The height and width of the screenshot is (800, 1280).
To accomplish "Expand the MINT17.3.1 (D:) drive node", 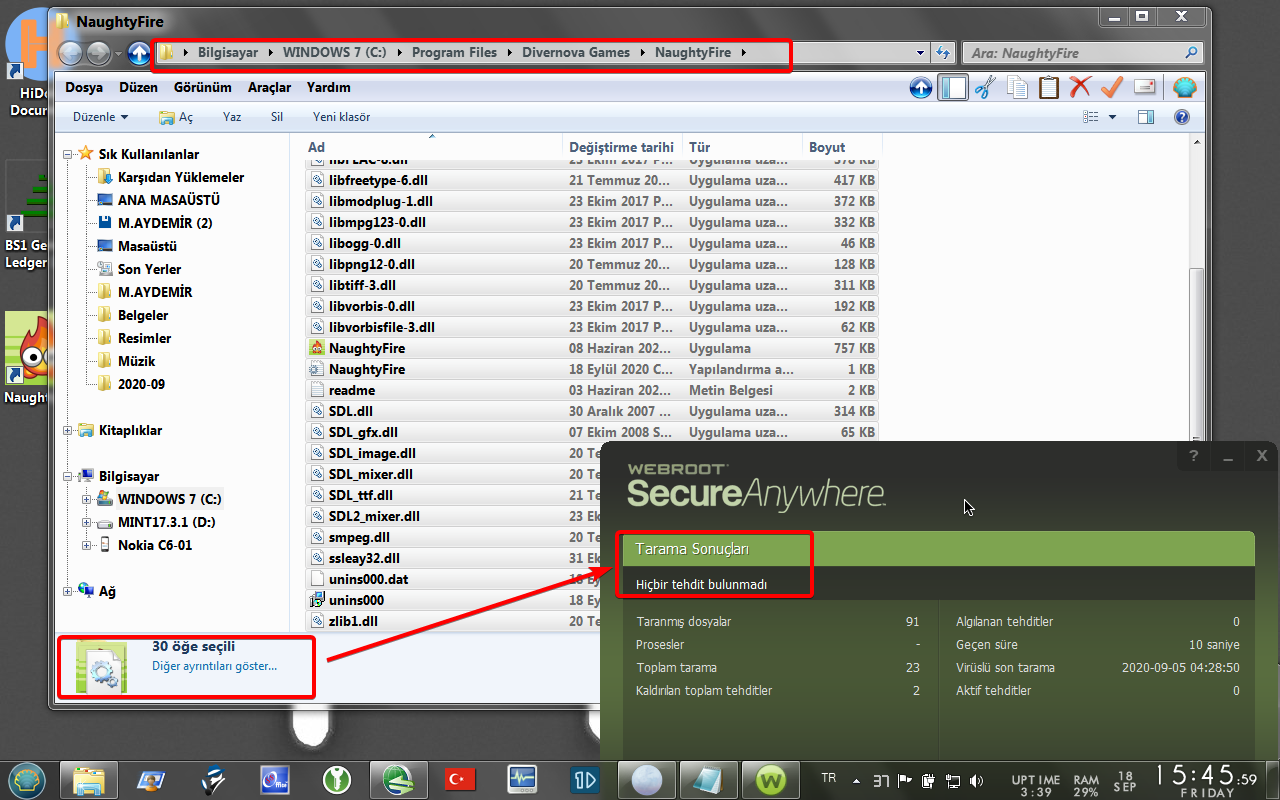I will click(x=87, y=522).
